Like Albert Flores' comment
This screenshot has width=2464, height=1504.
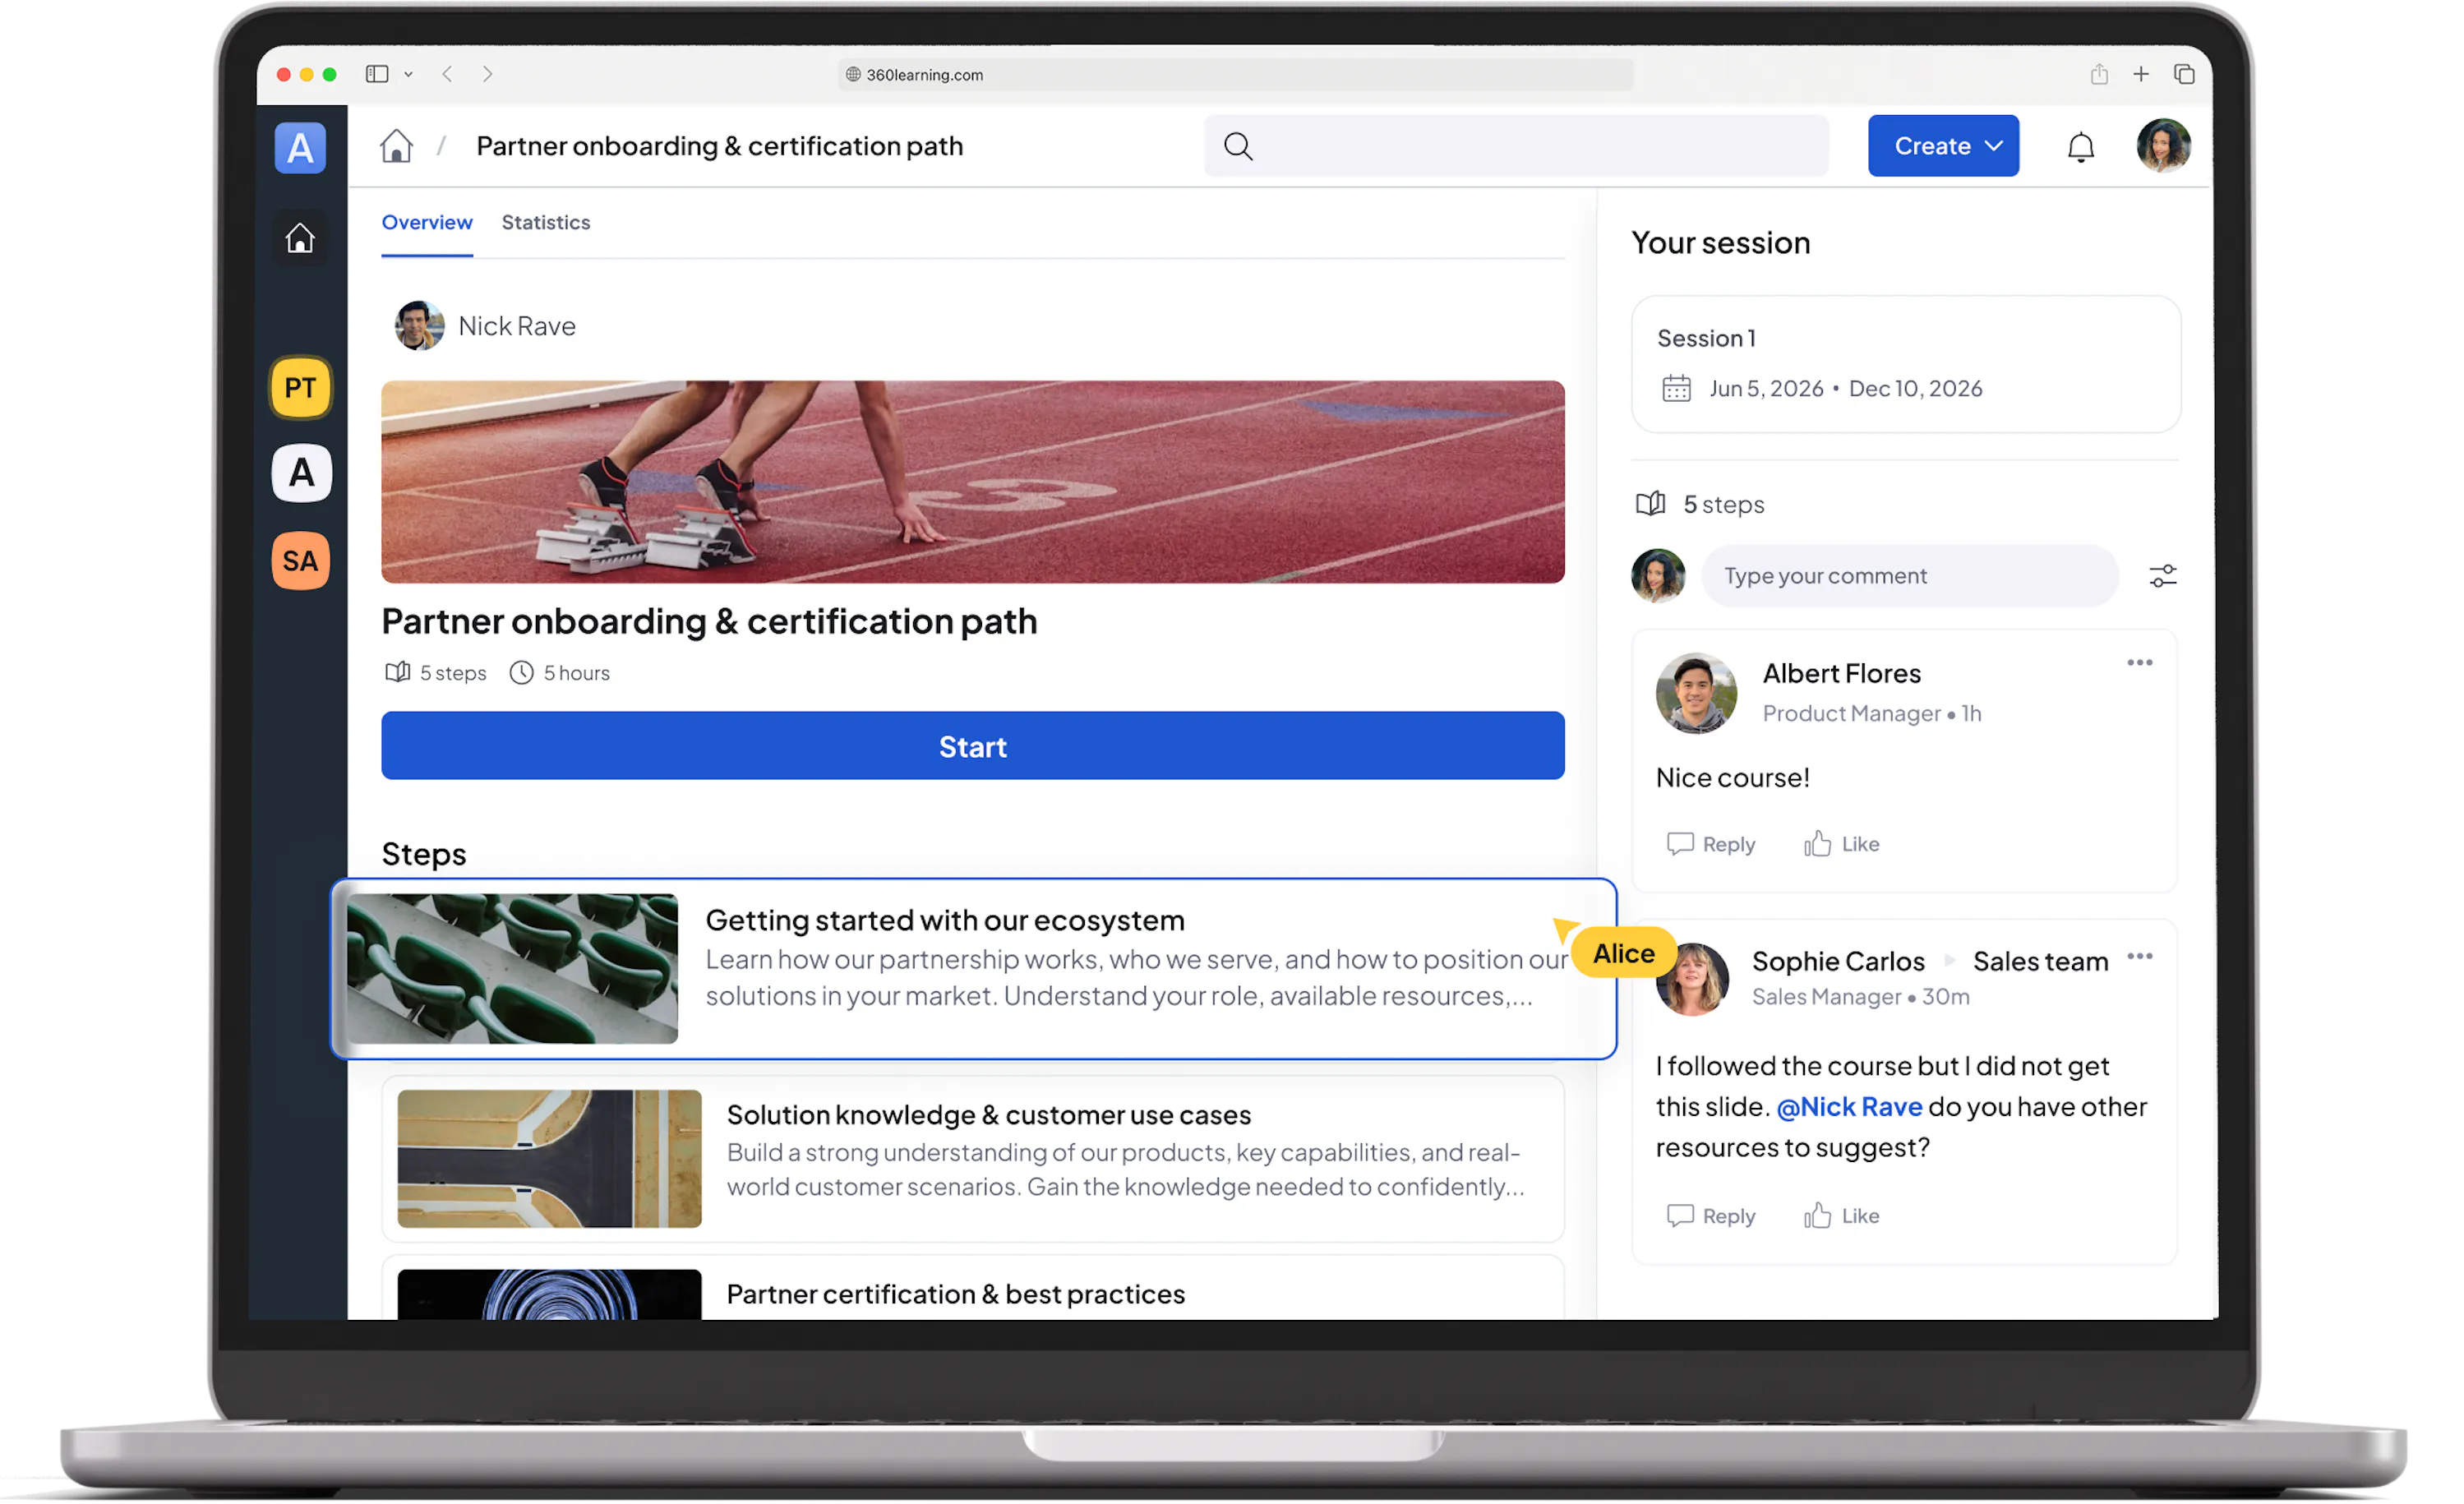click(x=1841, y=844)
